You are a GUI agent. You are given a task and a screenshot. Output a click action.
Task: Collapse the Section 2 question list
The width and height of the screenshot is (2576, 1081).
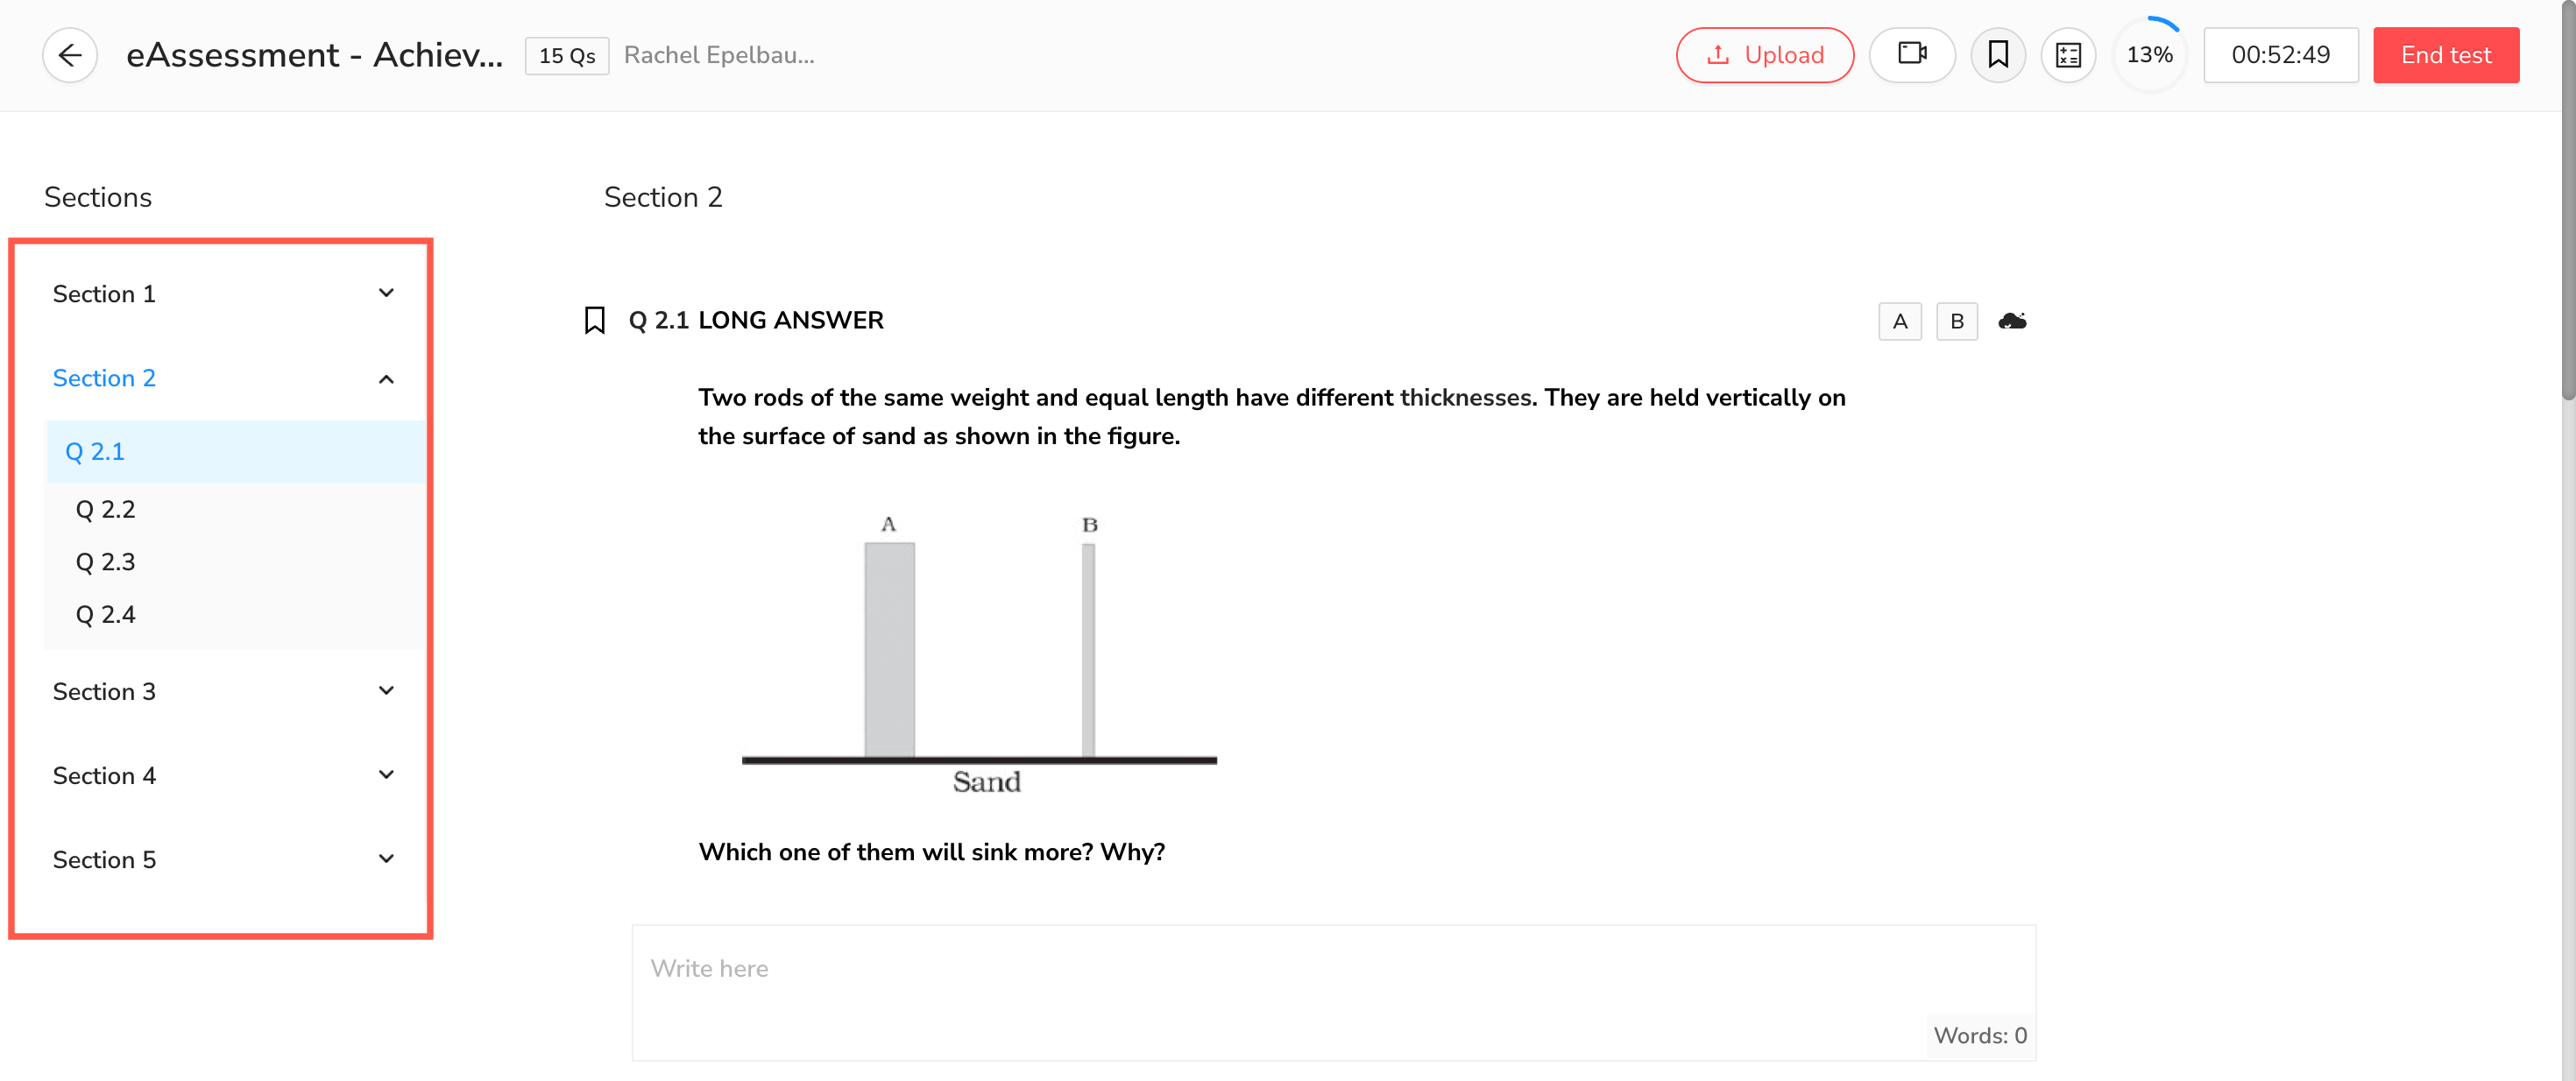[x=386, y=378]
